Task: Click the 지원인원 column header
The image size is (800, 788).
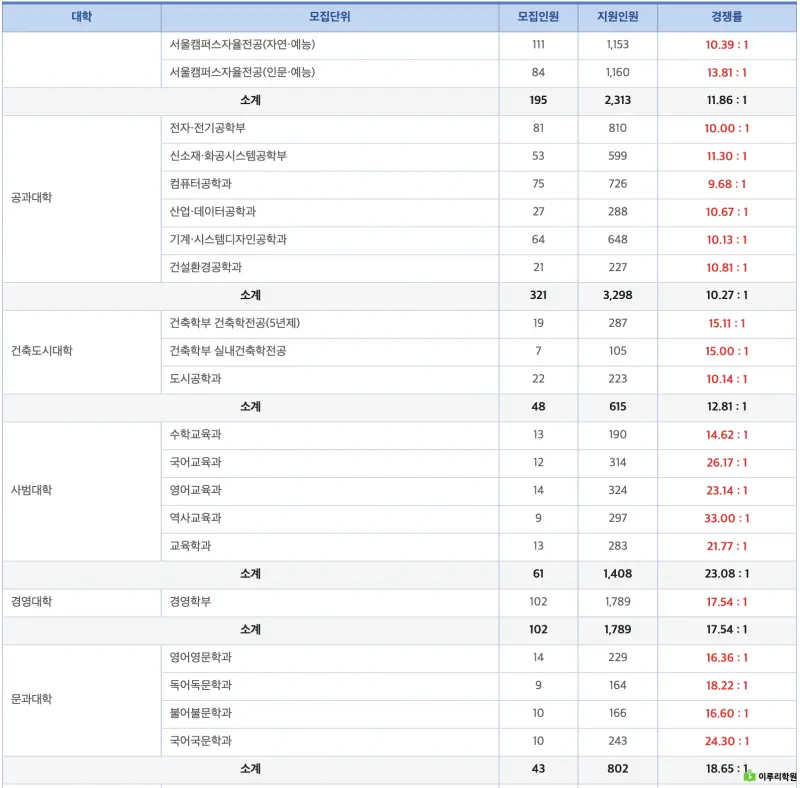Action: (617, 17)
